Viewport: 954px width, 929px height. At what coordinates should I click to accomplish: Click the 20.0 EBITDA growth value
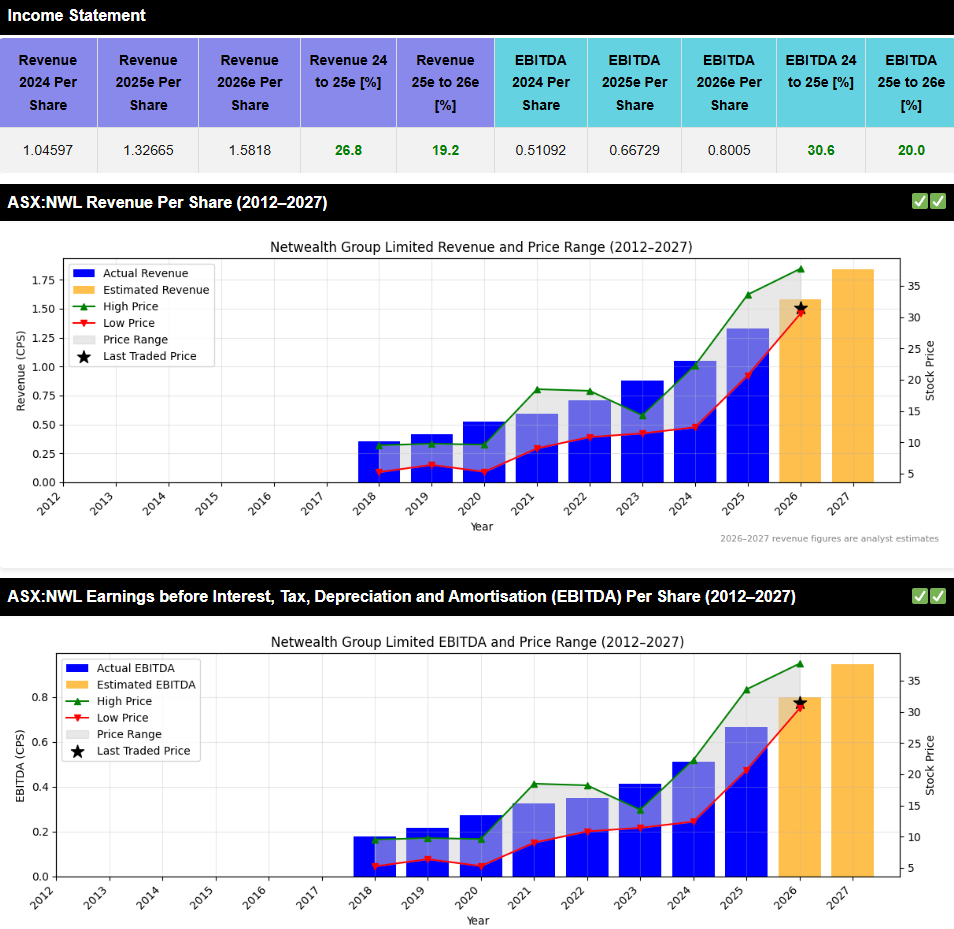910,151
